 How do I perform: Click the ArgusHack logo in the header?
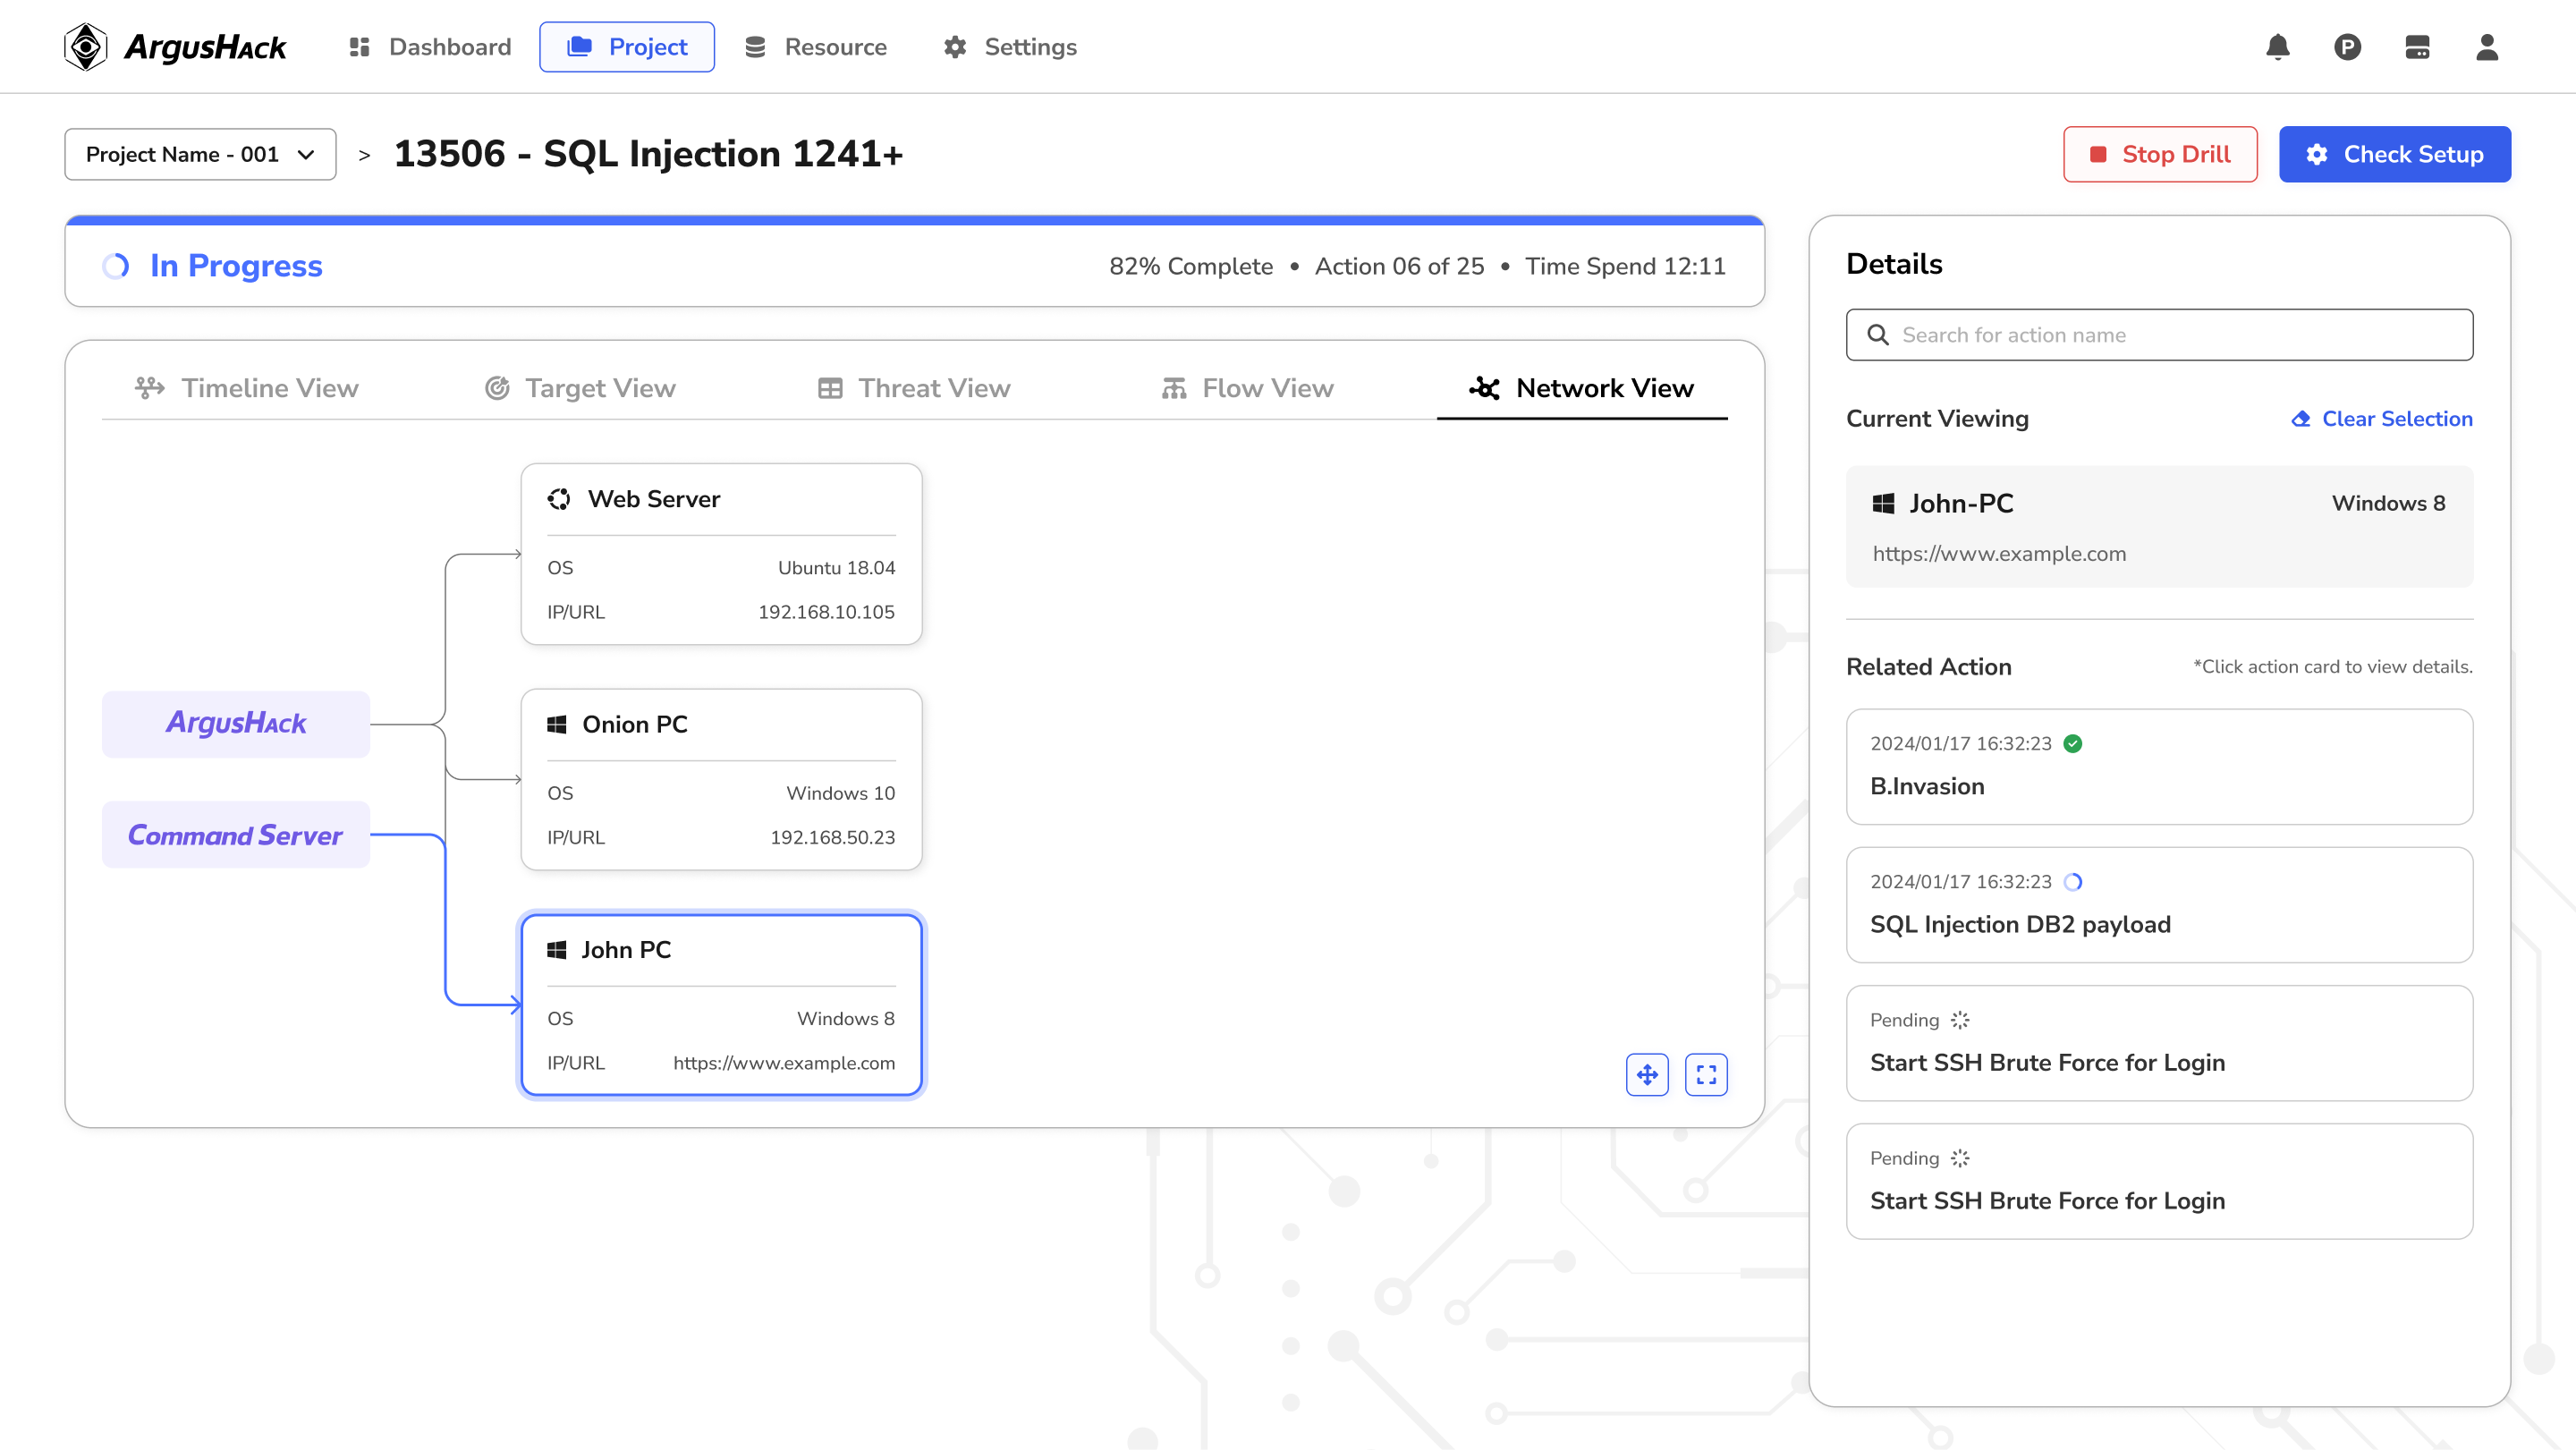[175, 47]
